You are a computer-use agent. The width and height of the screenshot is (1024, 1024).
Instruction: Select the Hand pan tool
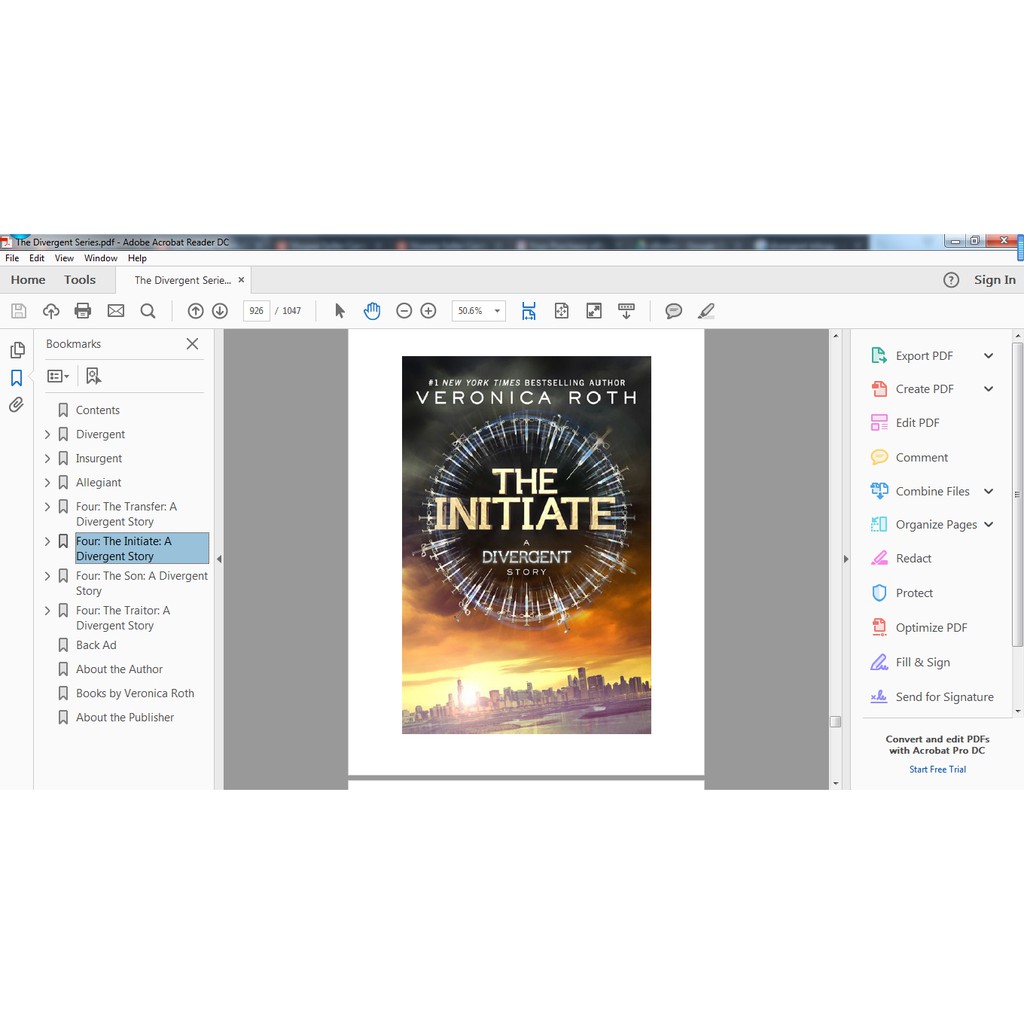tap(372, 311)
